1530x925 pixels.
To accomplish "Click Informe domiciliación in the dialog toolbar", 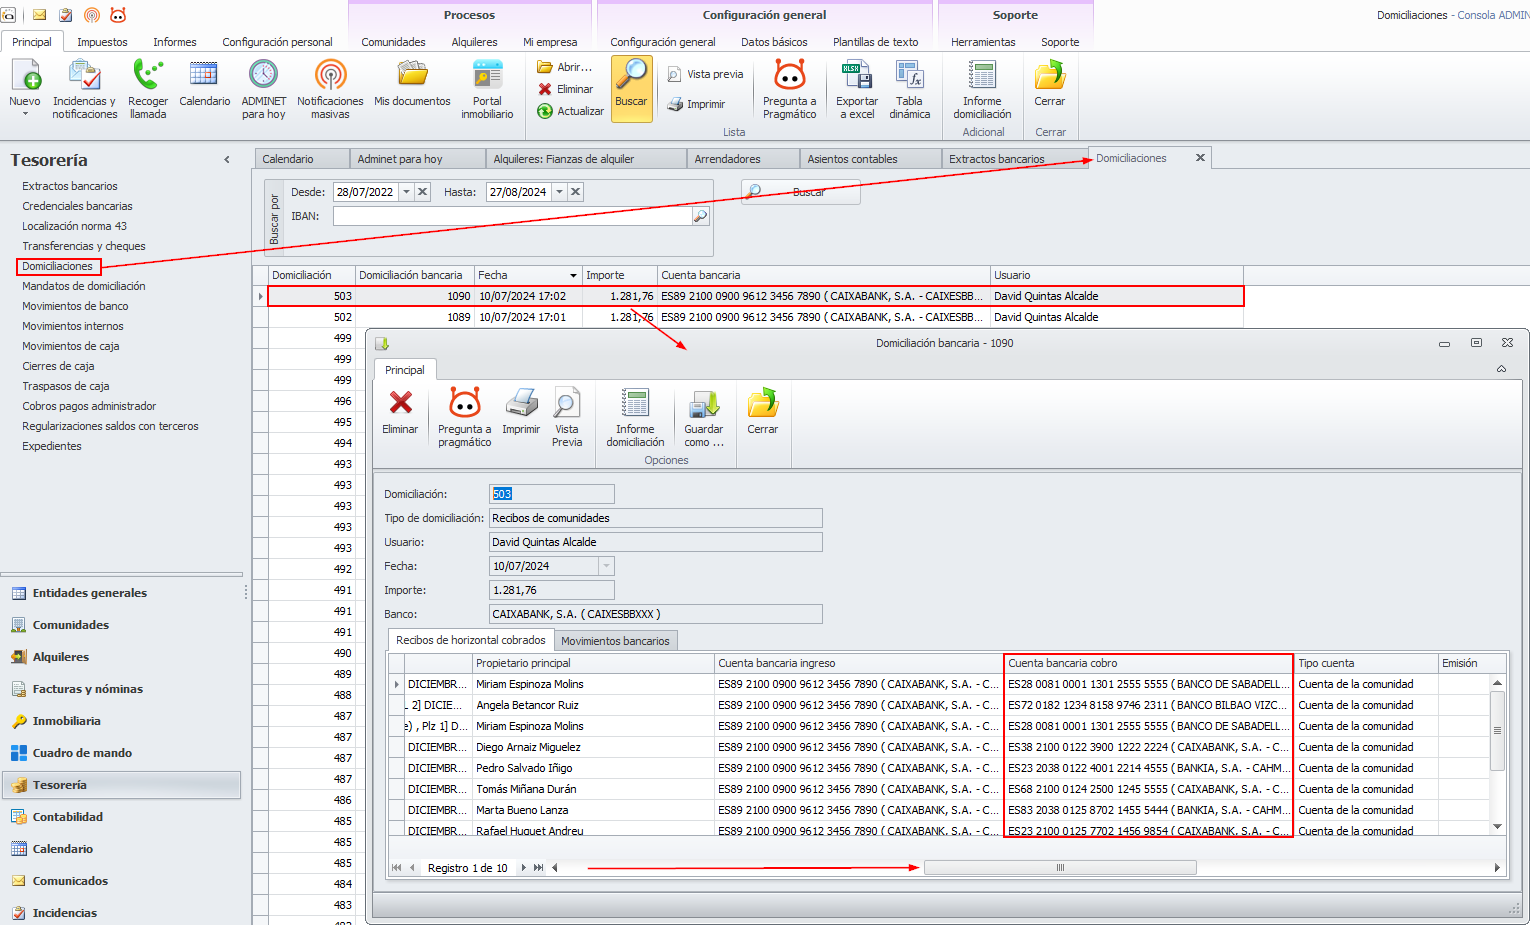I will pos(635,417).
